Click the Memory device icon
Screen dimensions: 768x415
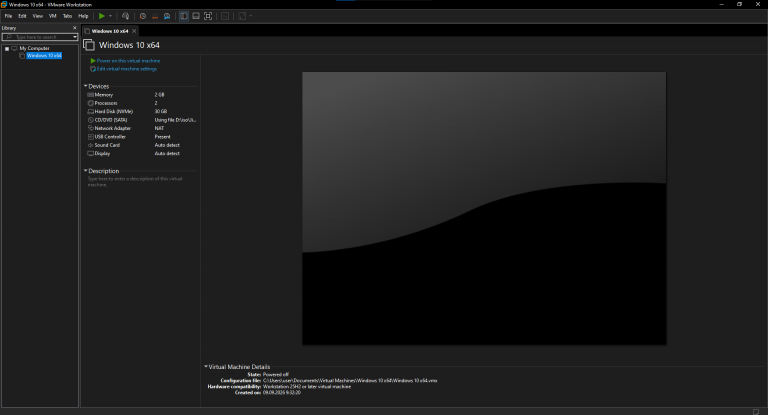click(91, 95)
